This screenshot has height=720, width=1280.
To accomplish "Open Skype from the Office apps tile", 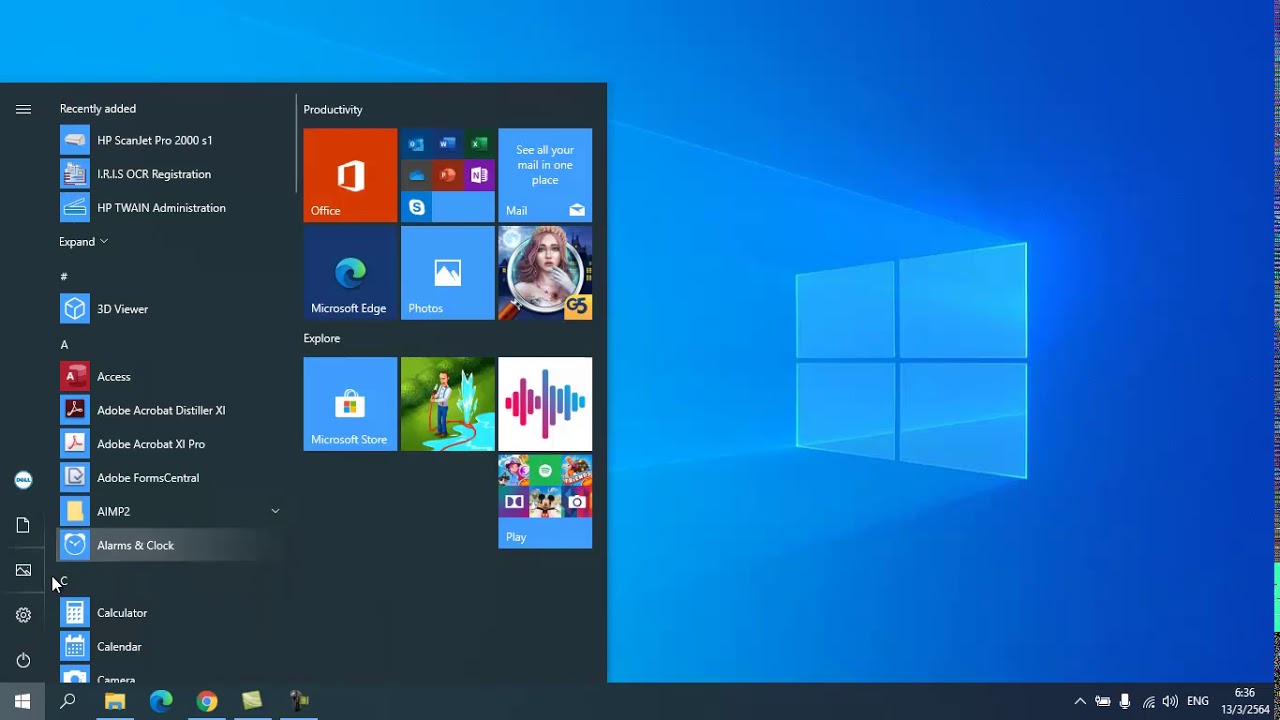I will tap(416, 207).
